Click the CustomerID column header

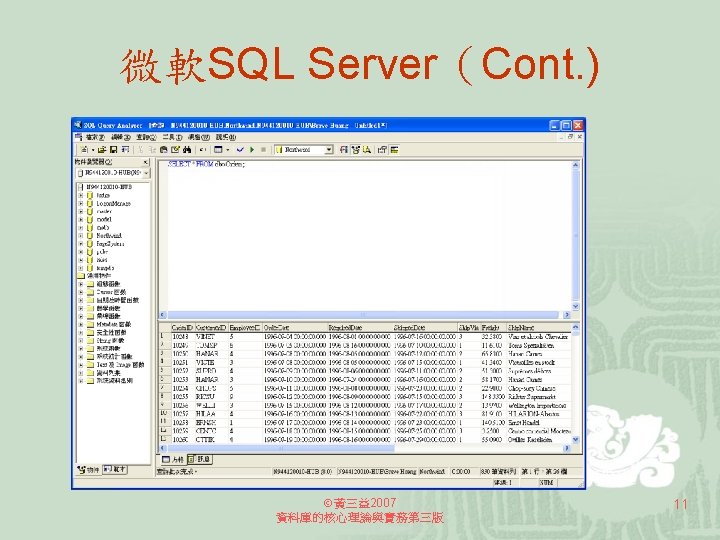point(211,328)
